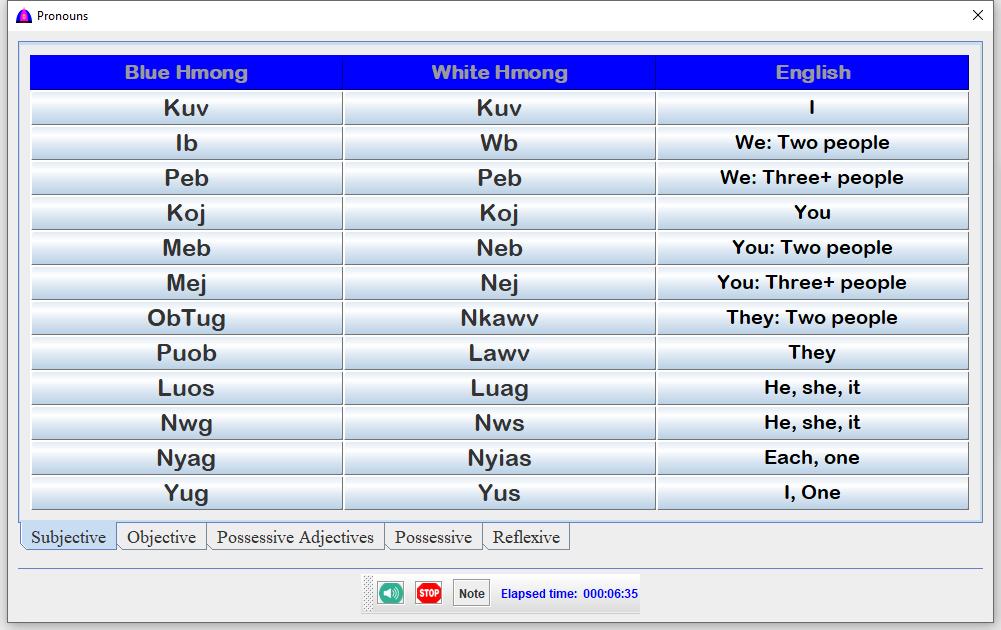Click the White Hmong column header
This screenshot has height=630, width=1001.
coord(499,73)
